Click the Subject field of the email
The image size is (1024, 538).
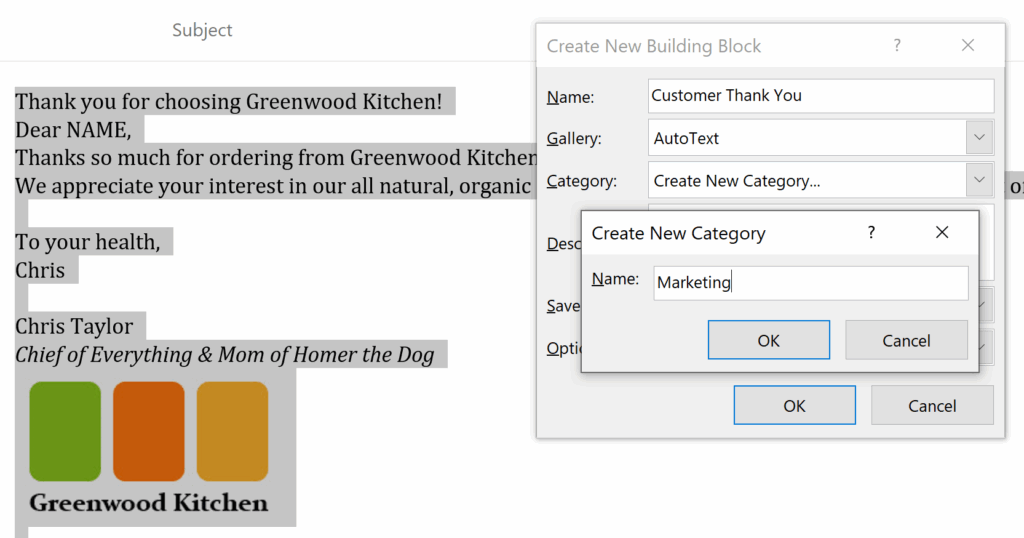[202, 30]
